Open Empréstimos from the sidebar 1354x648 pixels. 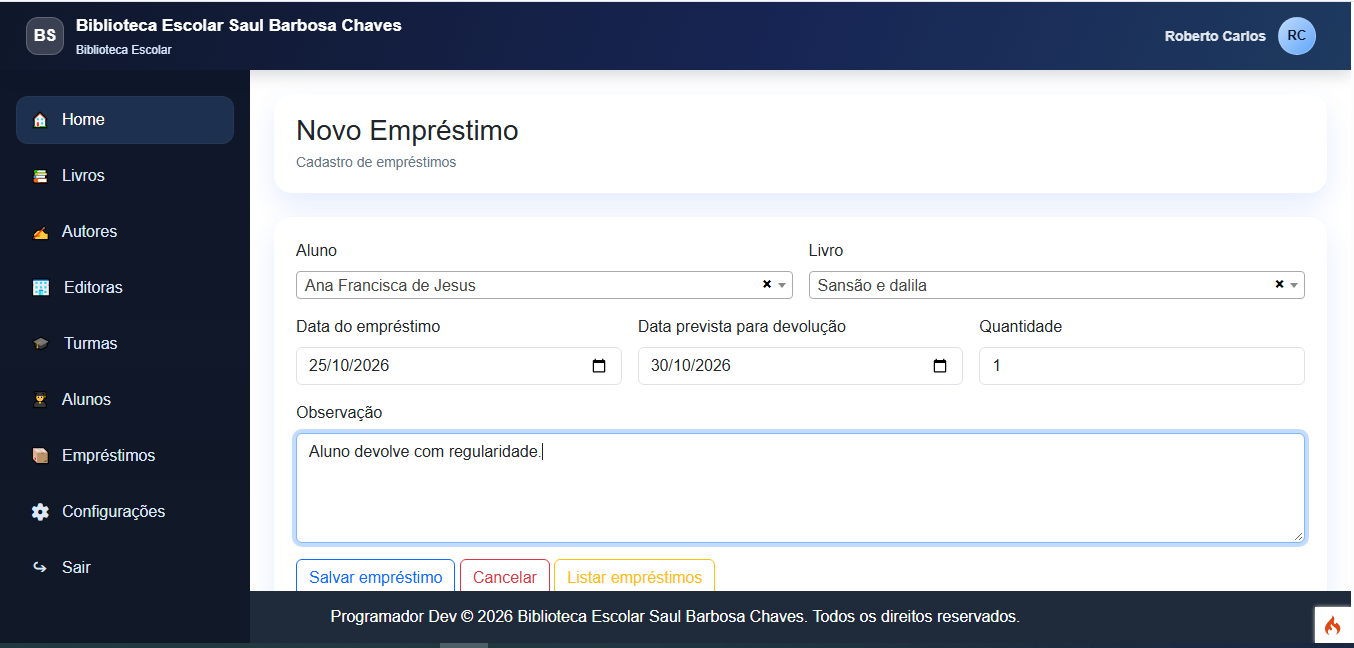[x=125, y=456]
